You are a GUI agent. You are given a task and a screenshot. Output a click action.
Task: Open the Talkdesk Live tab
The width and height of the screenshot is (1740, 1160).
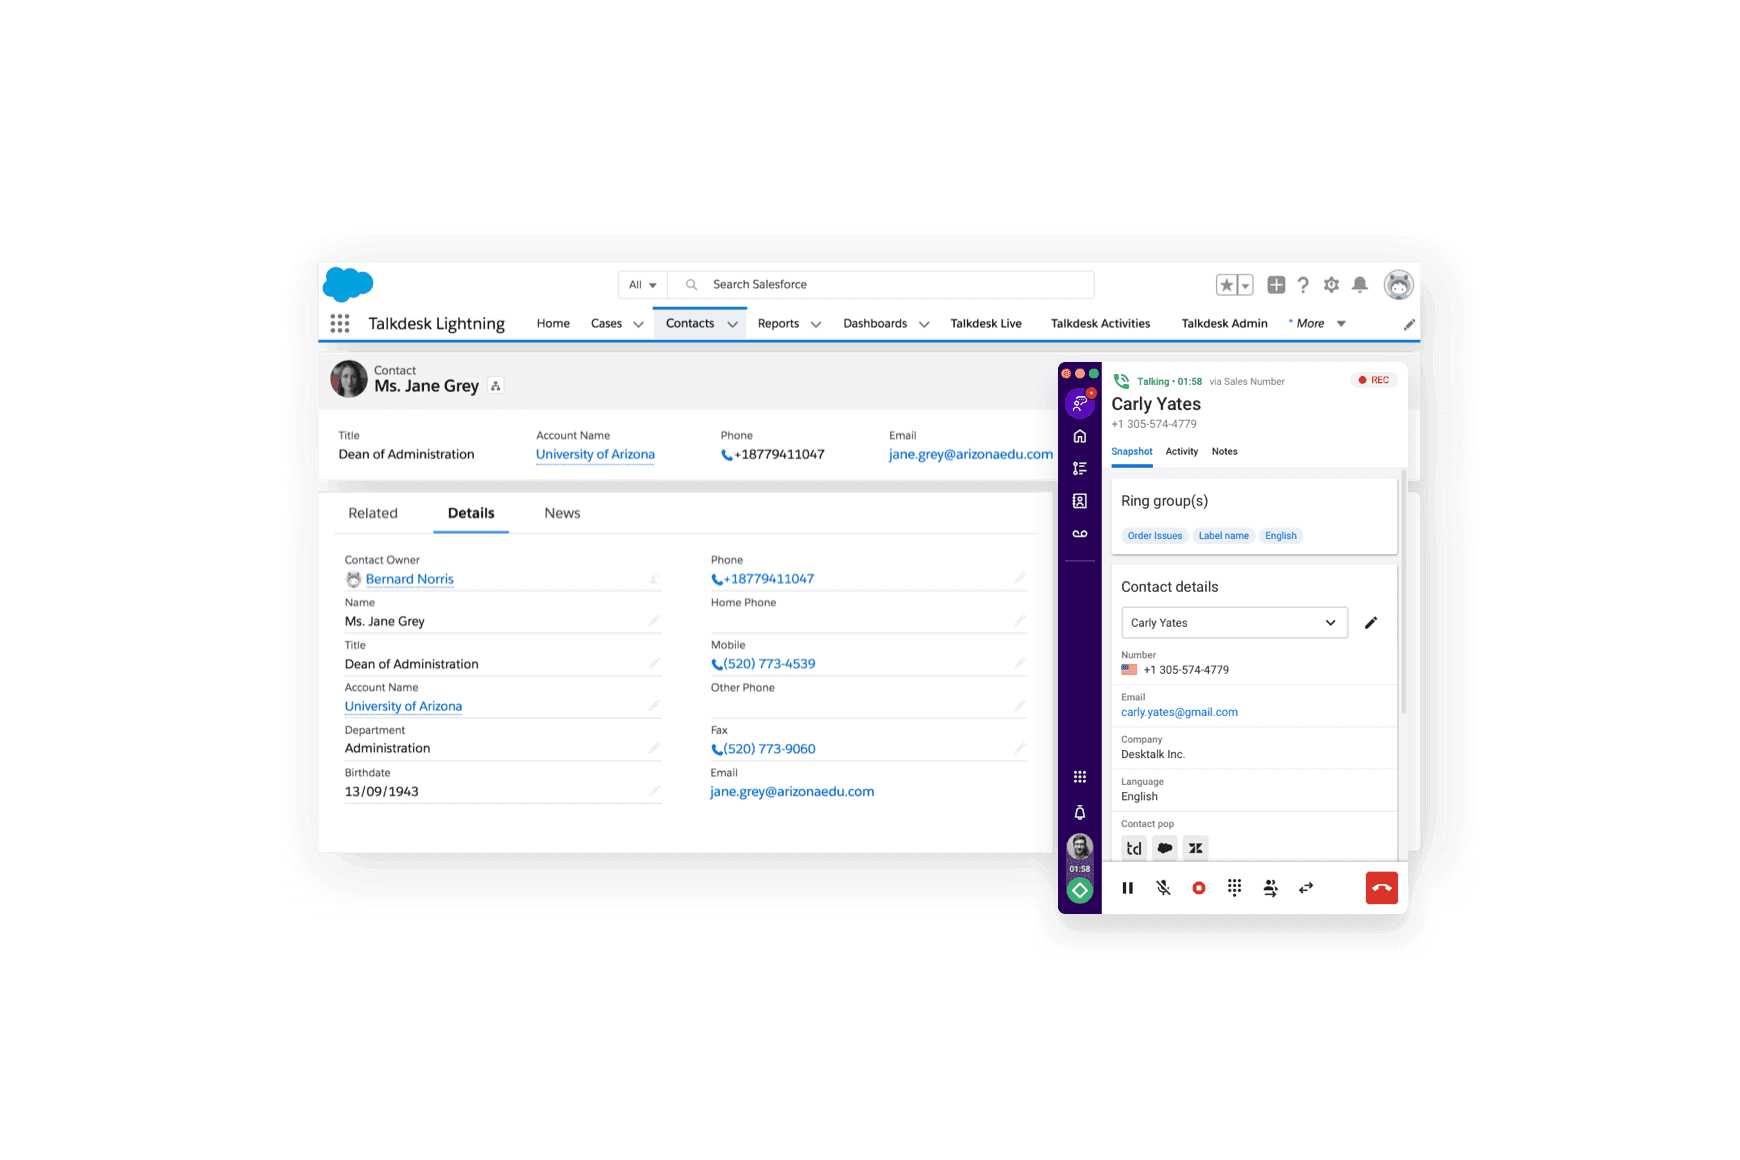986,323
